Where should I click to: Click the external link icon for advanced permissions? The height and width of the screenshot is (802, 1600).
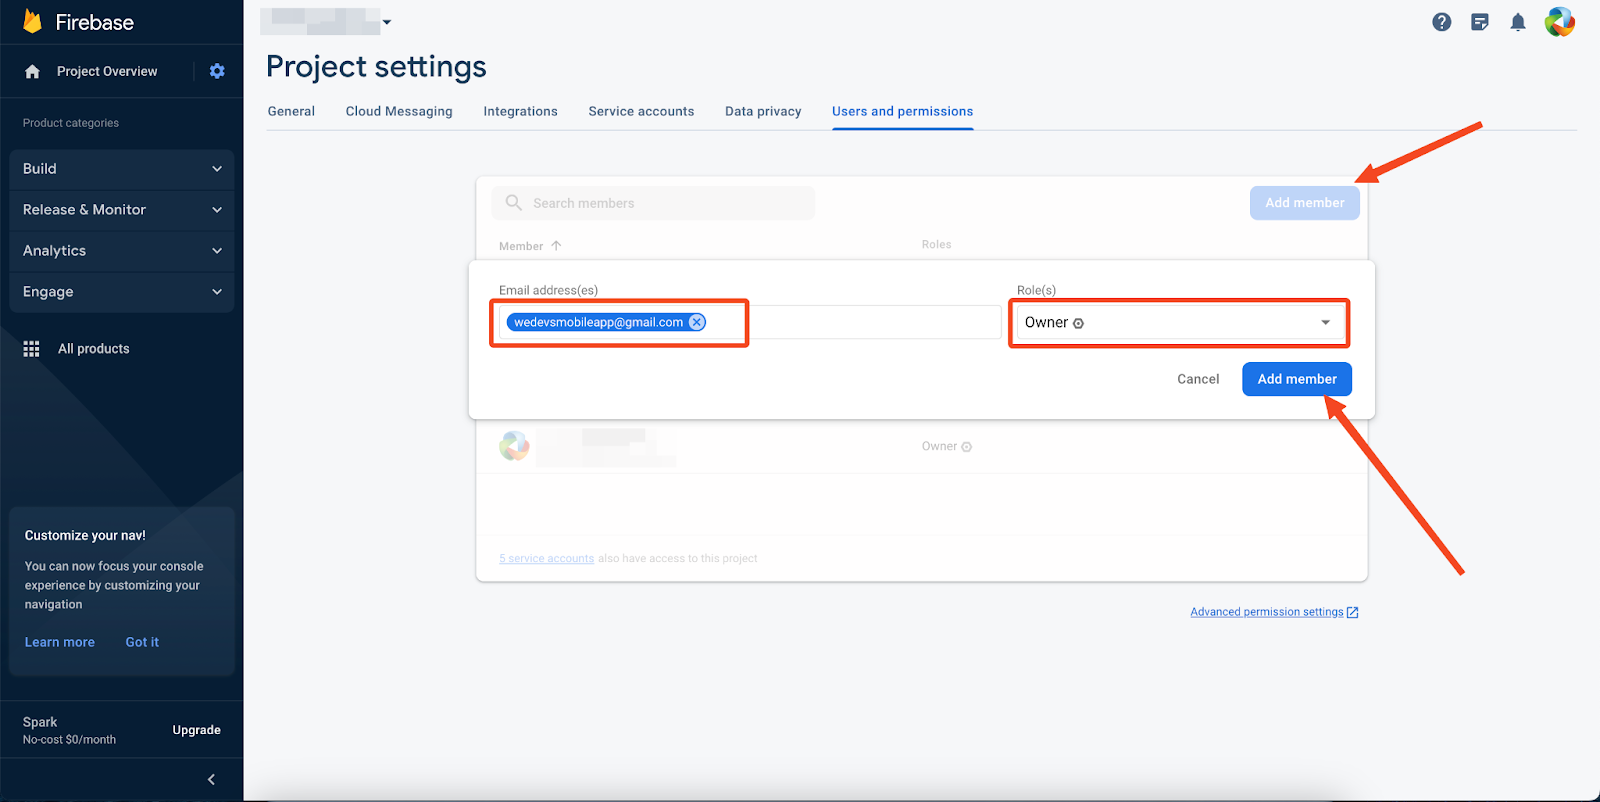[x=1353, y=612]
